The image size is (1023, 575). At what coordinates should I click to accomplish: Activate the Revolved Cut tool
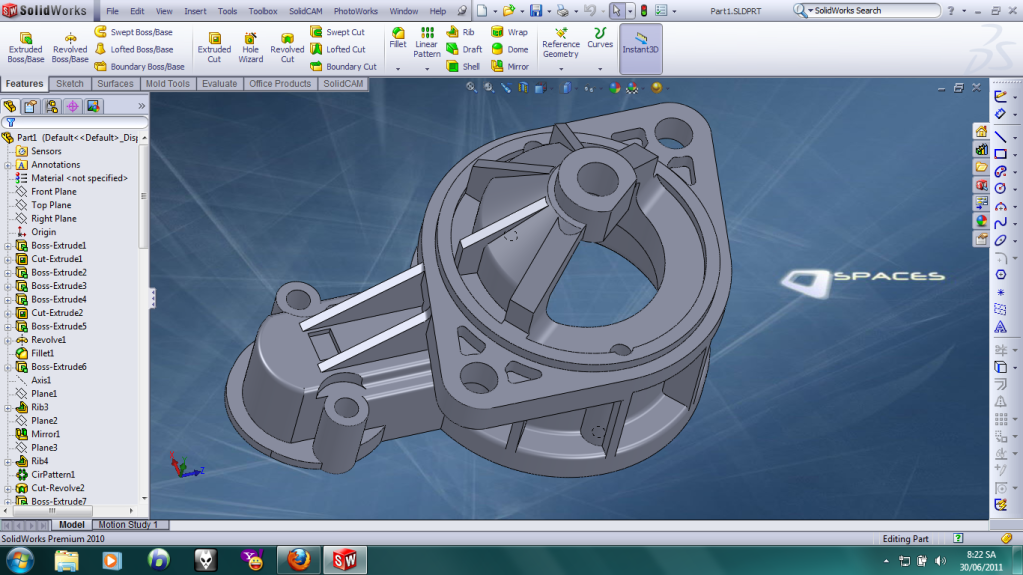[287, 48]
